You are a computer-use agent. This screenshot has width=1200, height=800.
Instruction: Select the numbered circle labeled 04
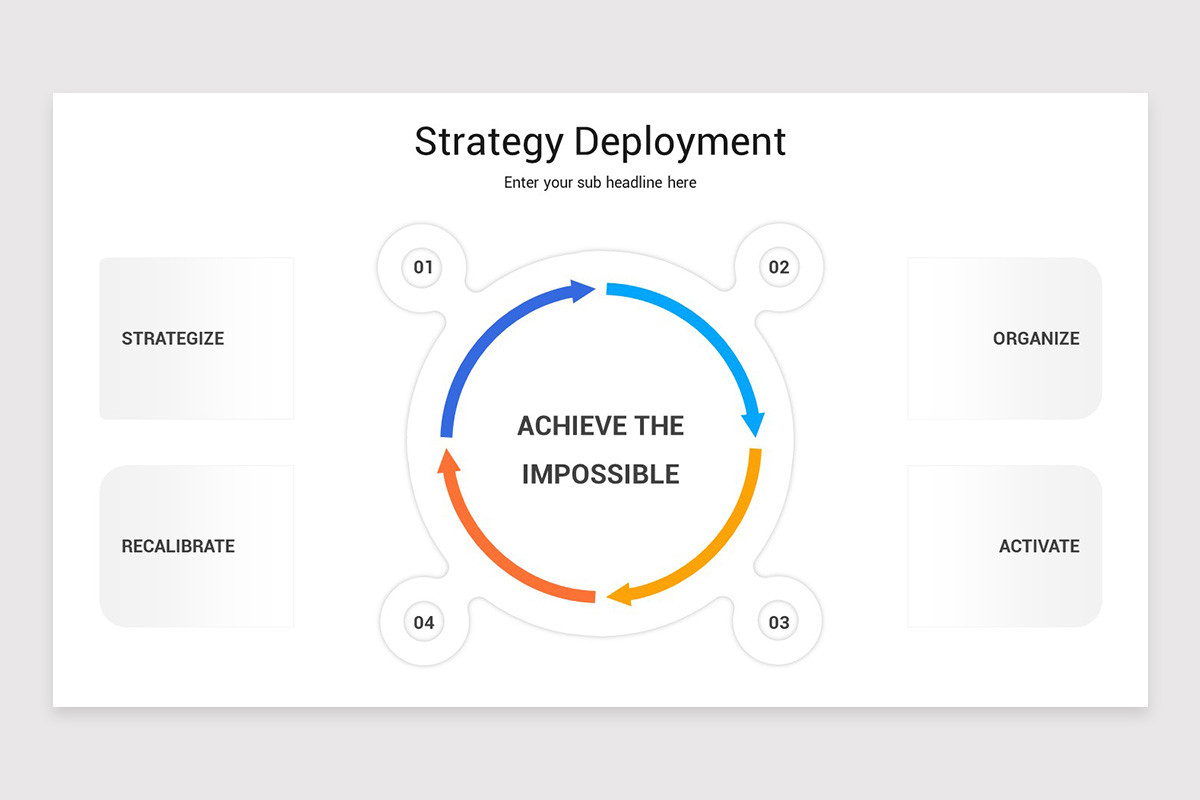click(x=422, y=622)
